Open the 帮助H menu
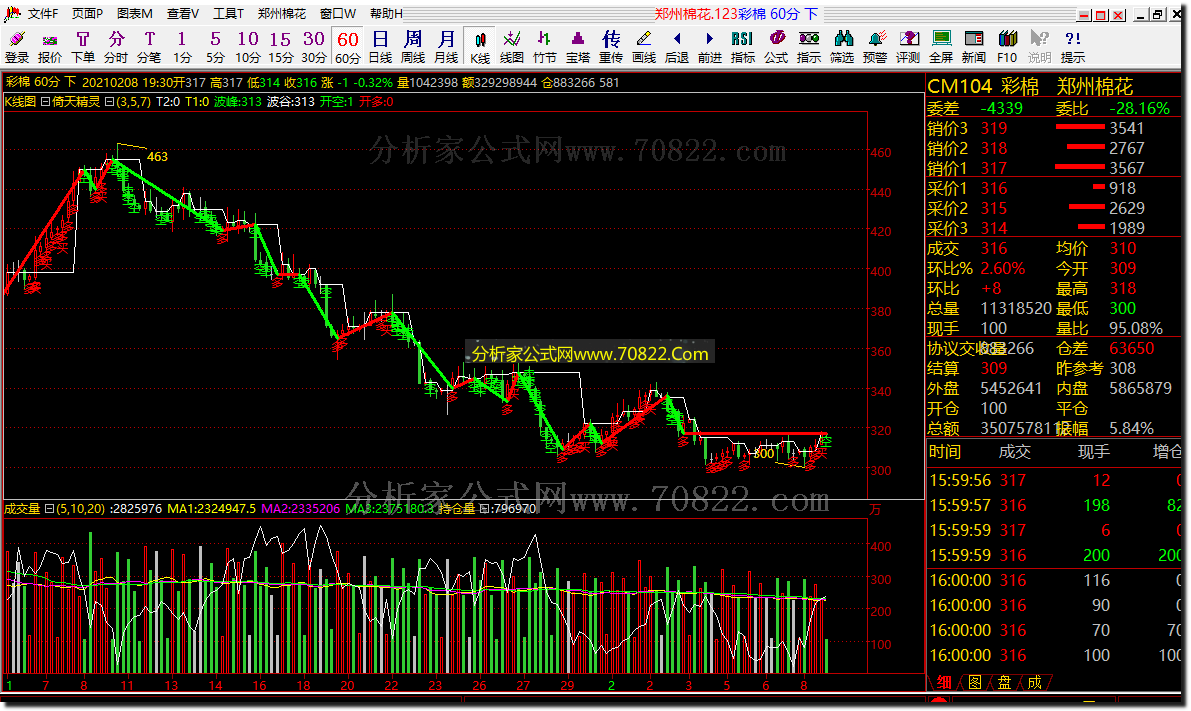 tap(387, 14)
